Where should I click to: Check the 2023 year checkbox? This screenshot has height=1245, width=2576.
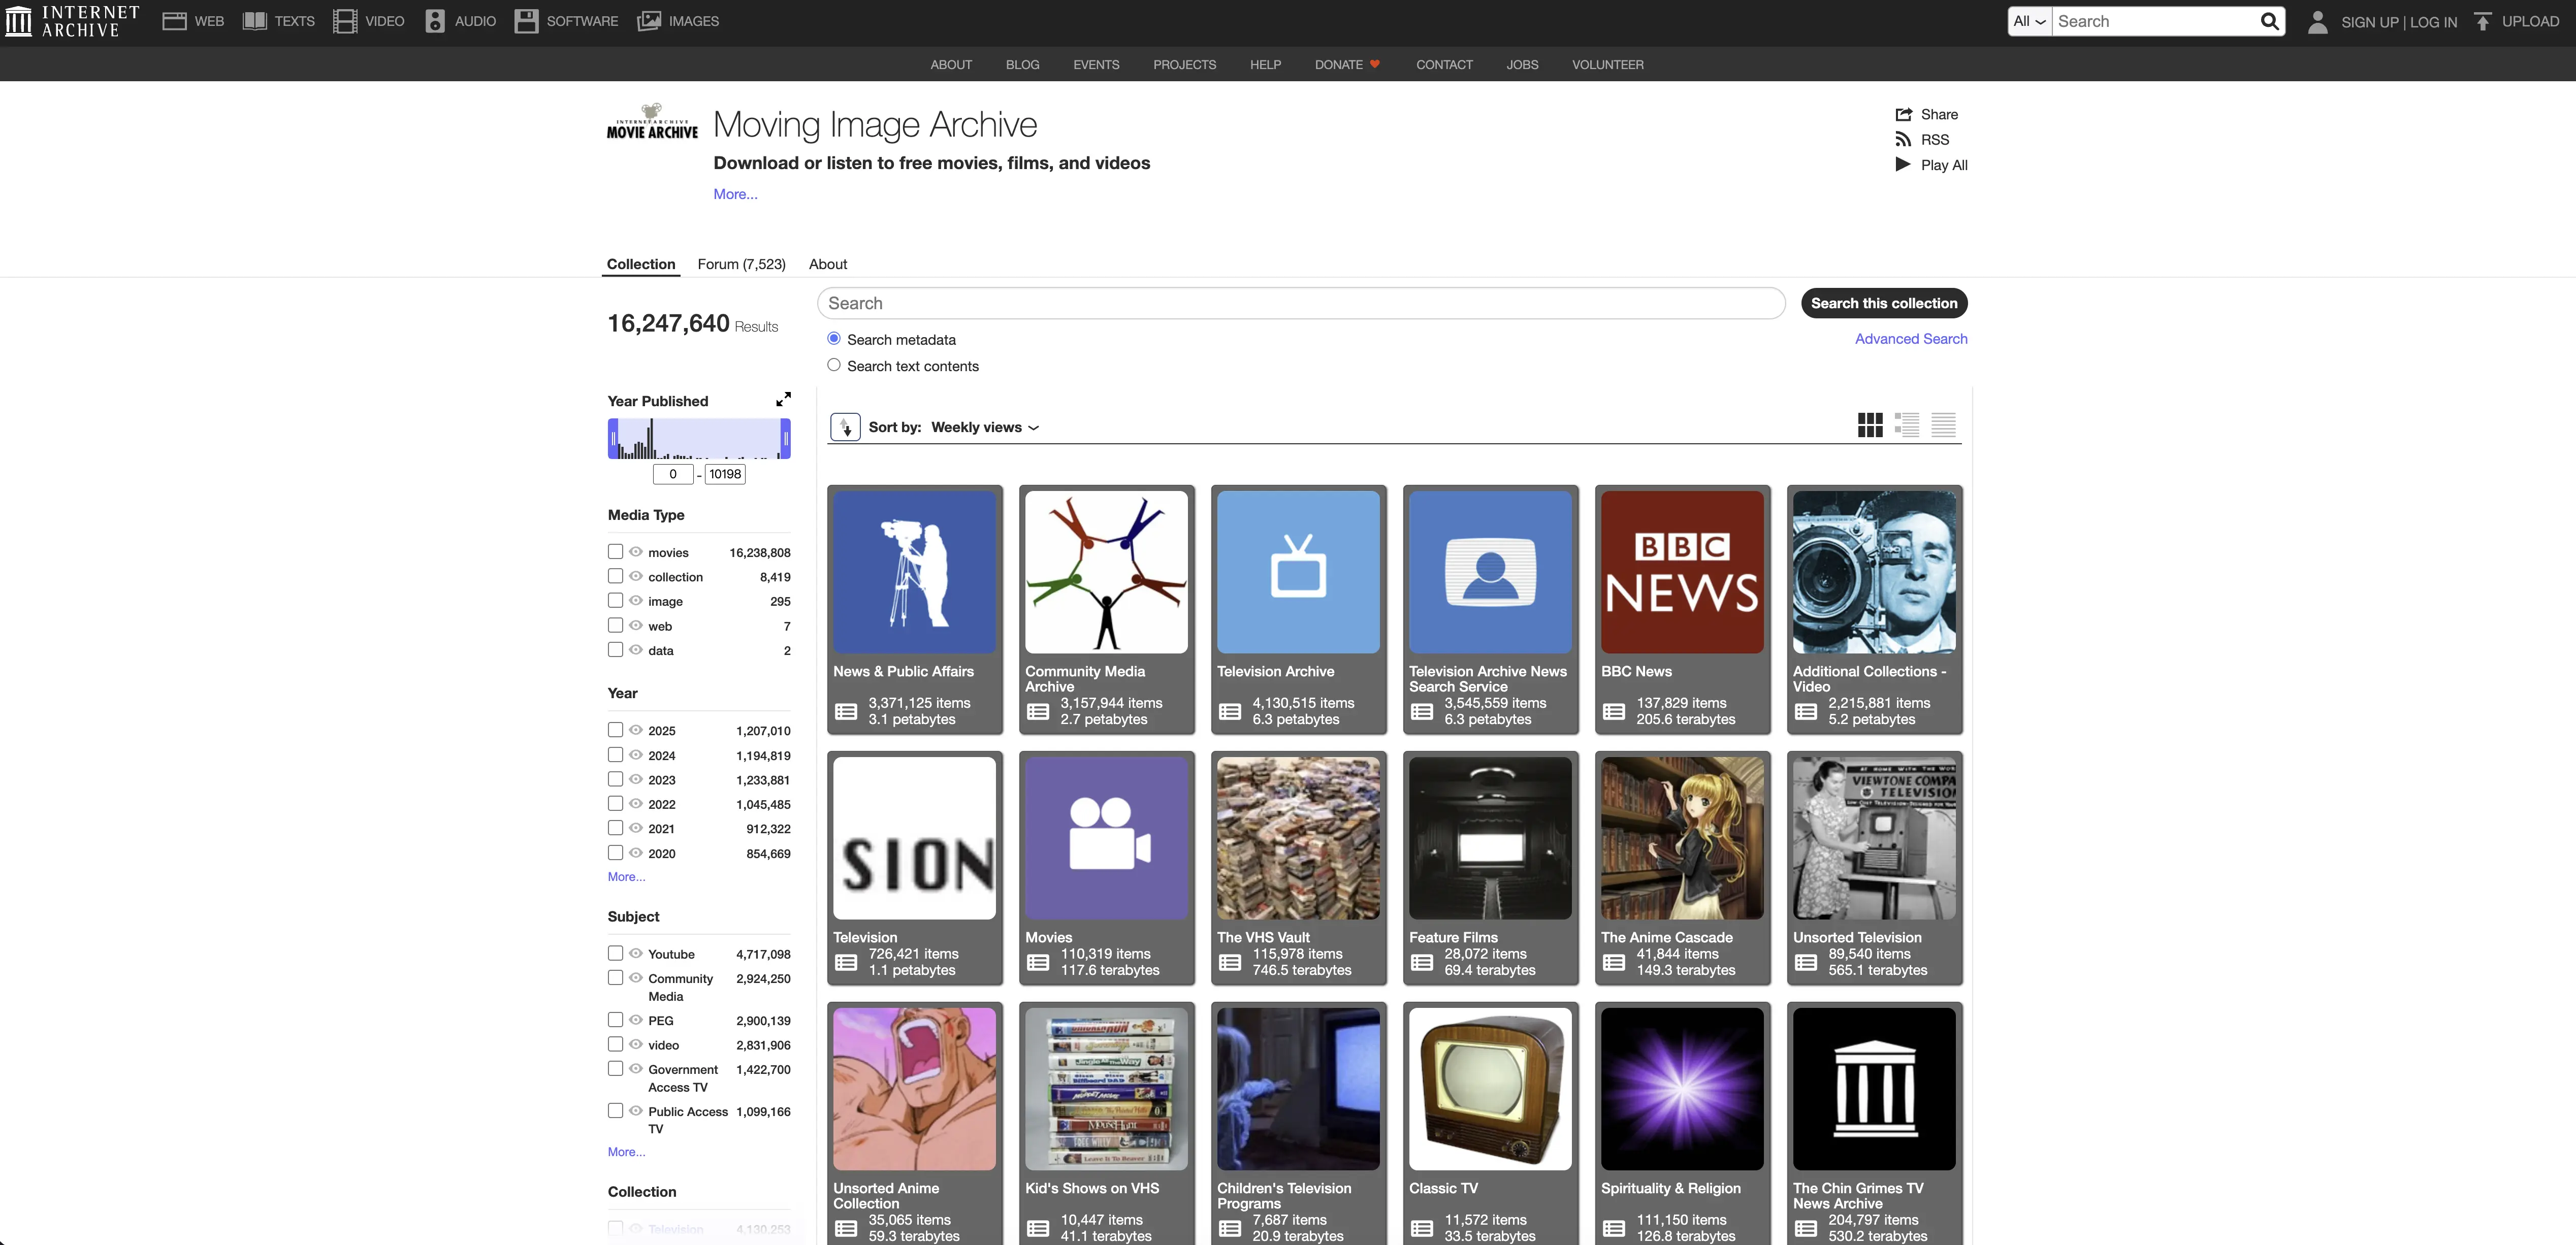tap(616, 779)
